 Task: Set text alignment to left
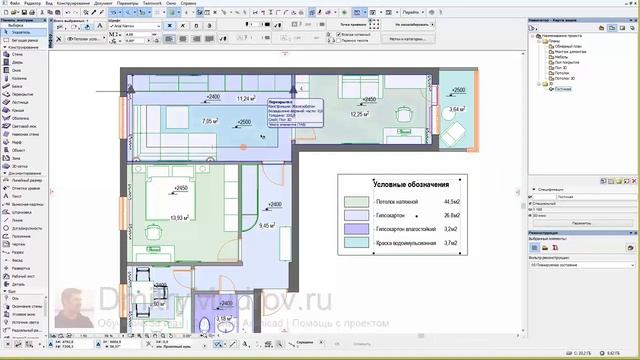pos(169,39)
